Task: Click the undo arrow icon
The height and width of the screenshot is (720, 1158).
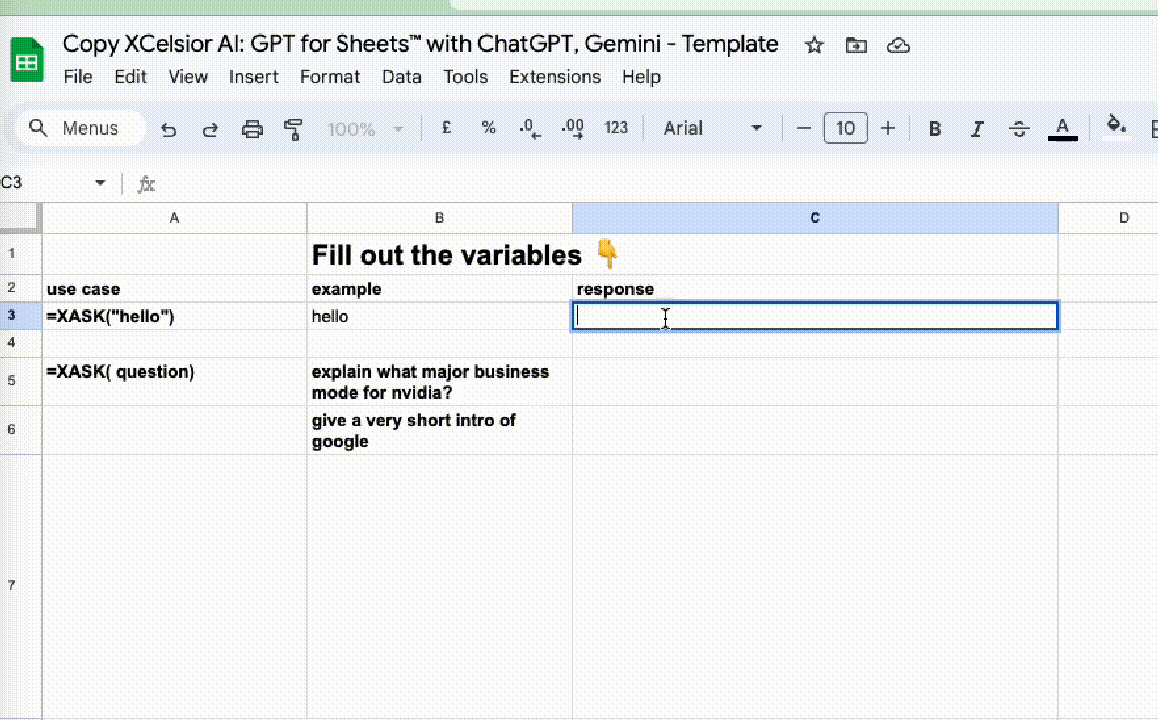Action: coord(169,129)
